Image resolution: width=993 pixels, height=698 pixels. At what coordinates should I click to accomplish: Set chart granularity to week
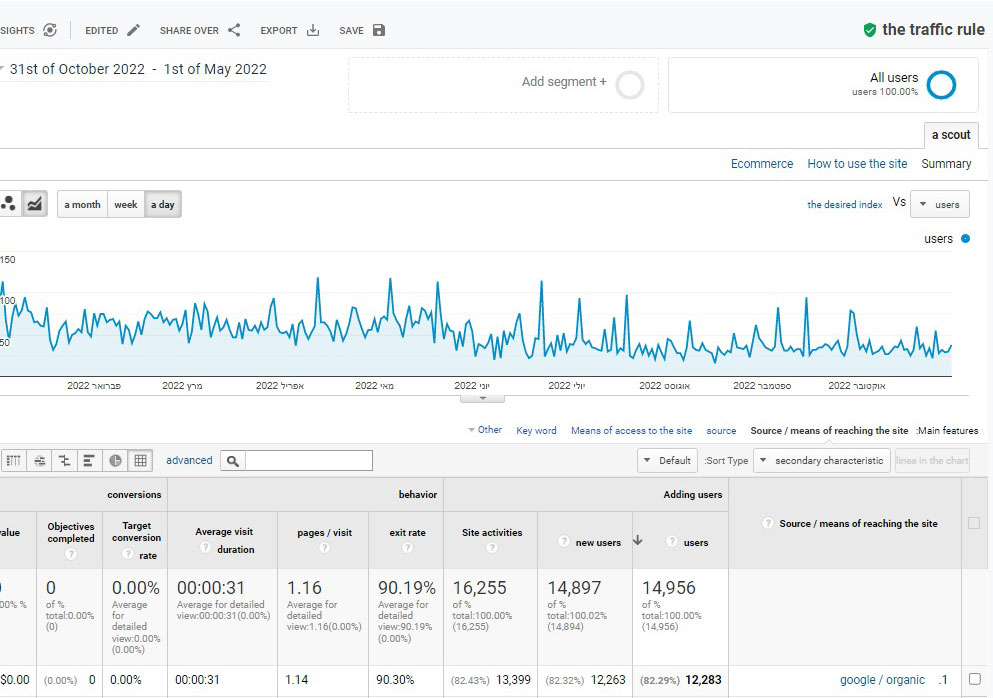tap(126, 204)
